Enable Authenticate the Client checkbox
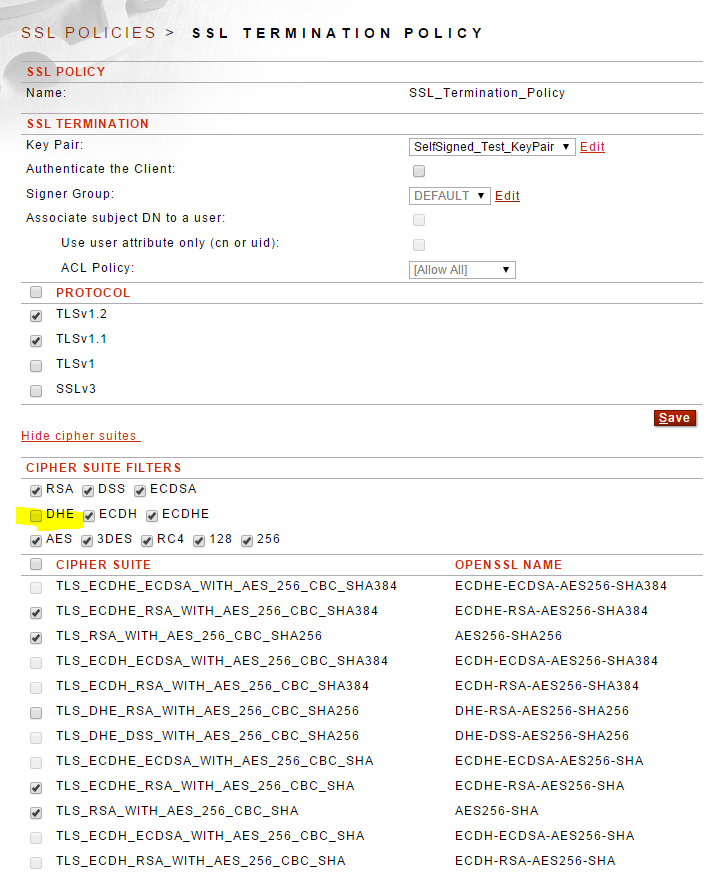The width and height of the screenshot is (721, 876). [419, 171]
